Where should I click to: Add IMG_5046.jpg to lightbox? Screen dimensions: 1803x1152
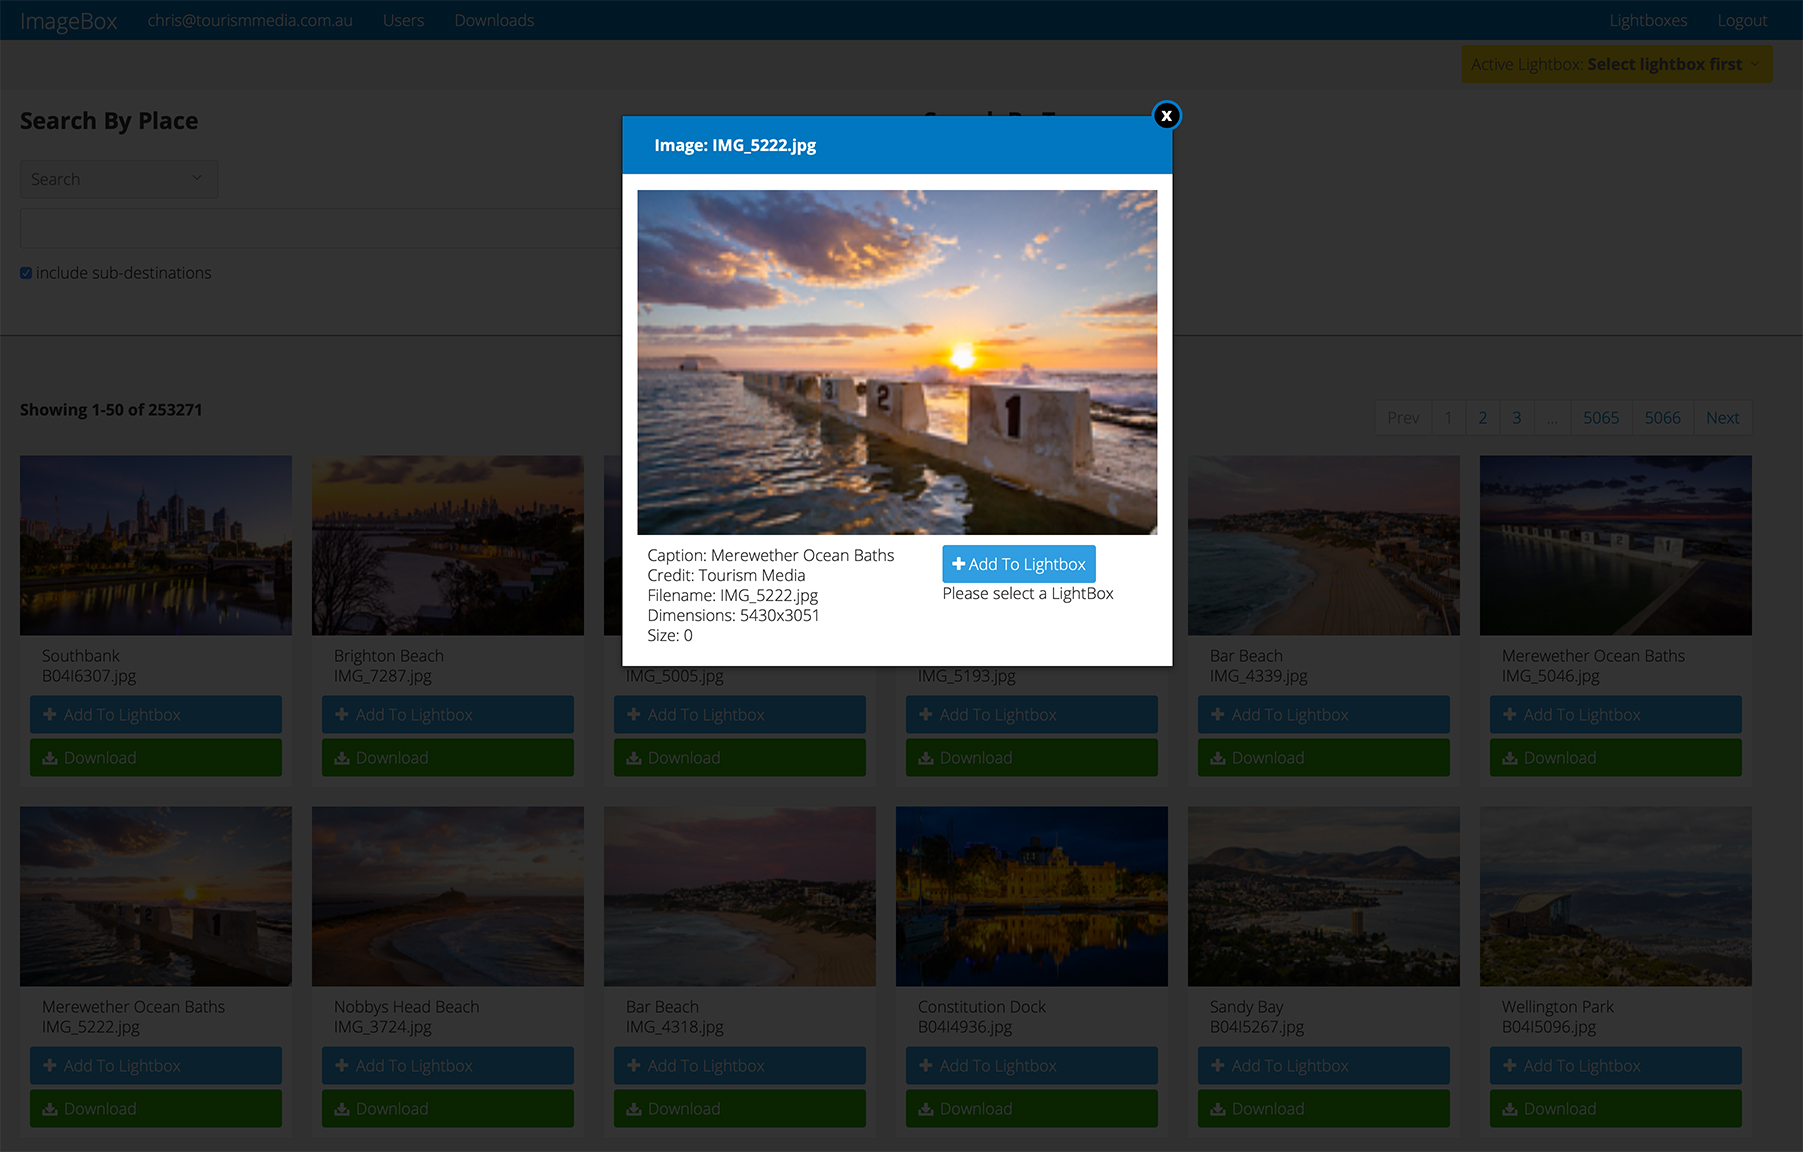click(x=1616, y=715)
